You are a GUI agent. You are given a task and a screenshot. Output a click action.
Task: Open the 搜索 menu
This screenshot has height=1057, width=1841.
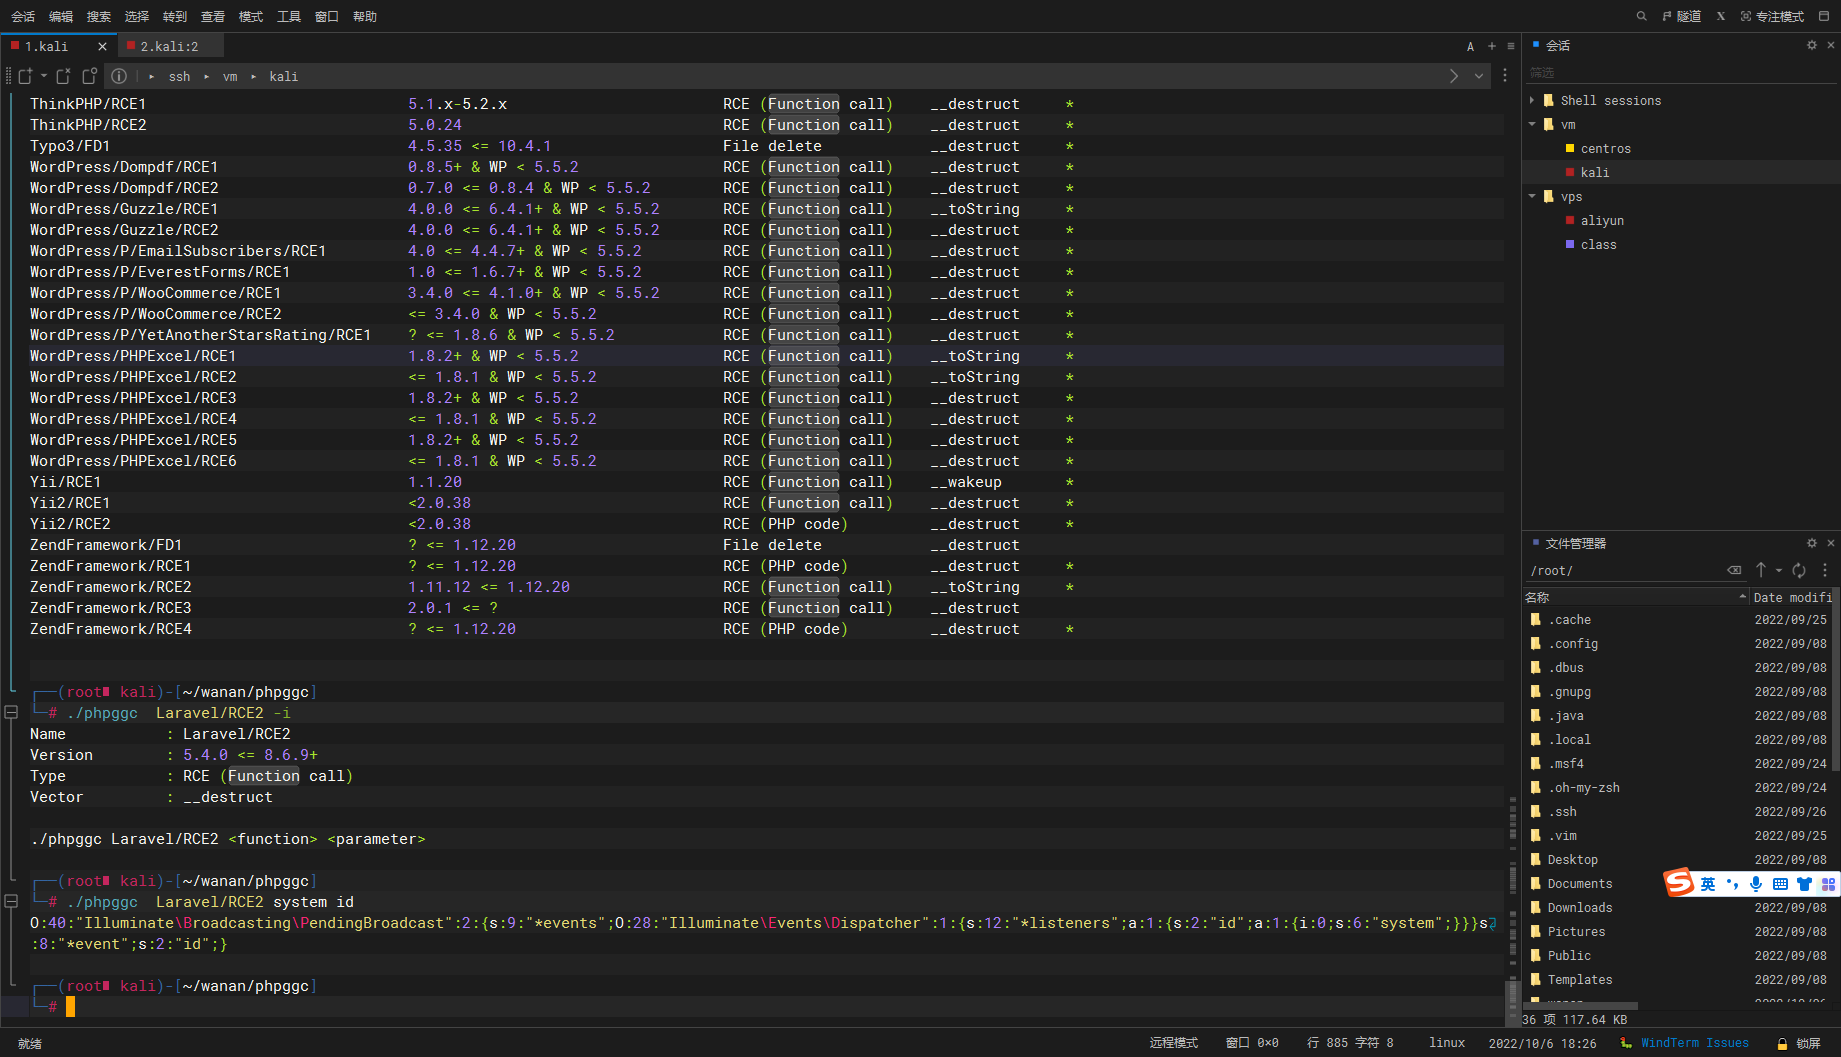[99, 16]
